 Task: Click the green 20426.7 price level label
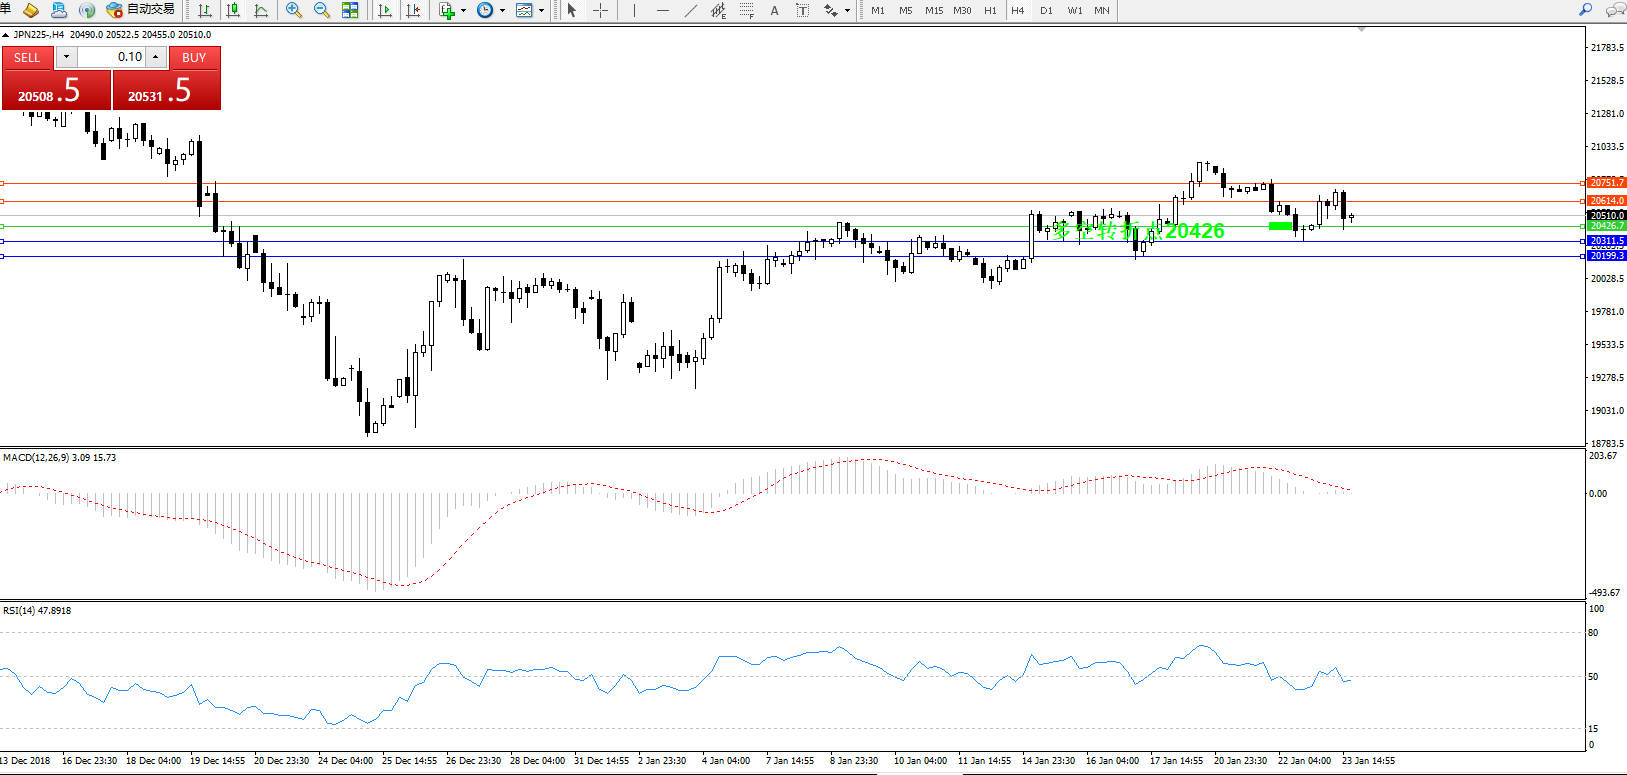[1607, 226]
